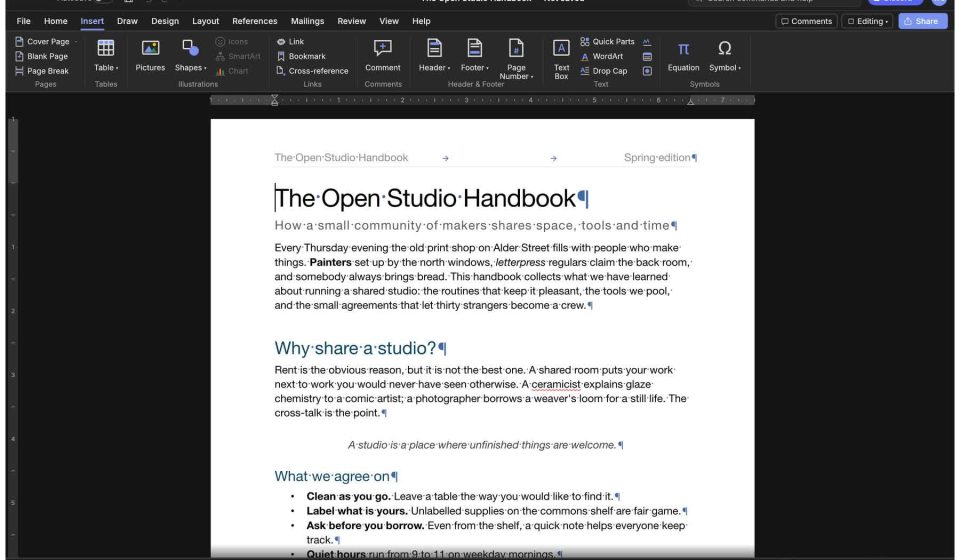Insert a Blank Page

42,56
